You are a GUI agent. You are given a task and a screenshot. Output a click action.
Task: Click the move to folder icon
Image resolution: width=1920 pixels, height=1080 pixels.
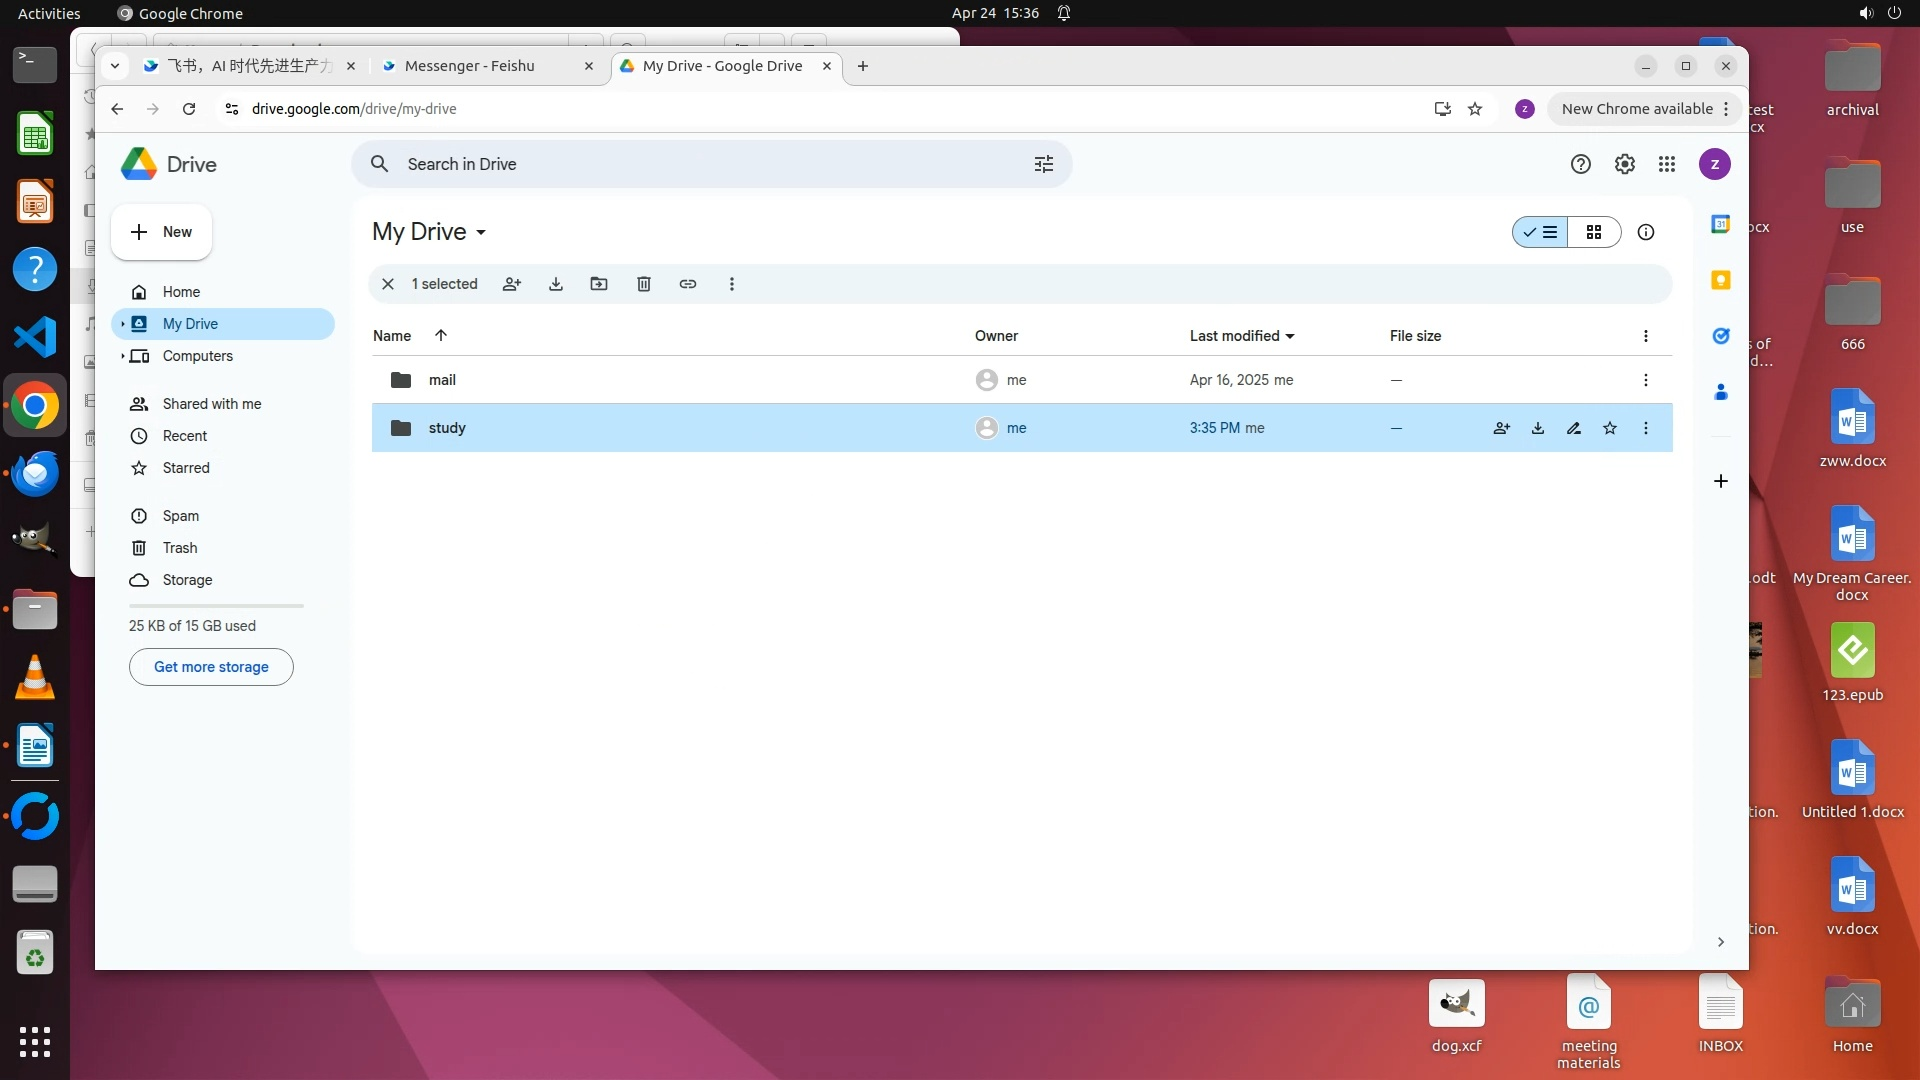[x=599, y=284]
